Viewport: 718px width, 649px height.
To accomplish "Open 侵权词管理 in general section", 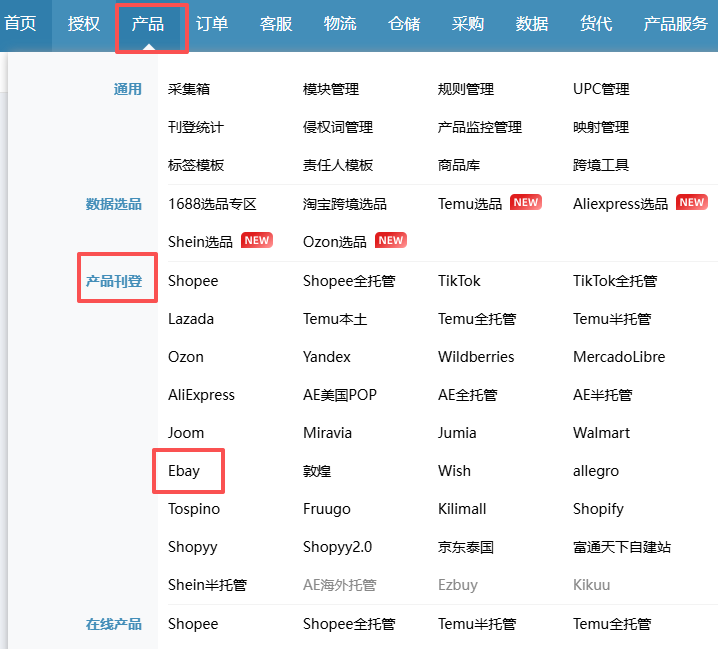I will [x=338, y=127].
